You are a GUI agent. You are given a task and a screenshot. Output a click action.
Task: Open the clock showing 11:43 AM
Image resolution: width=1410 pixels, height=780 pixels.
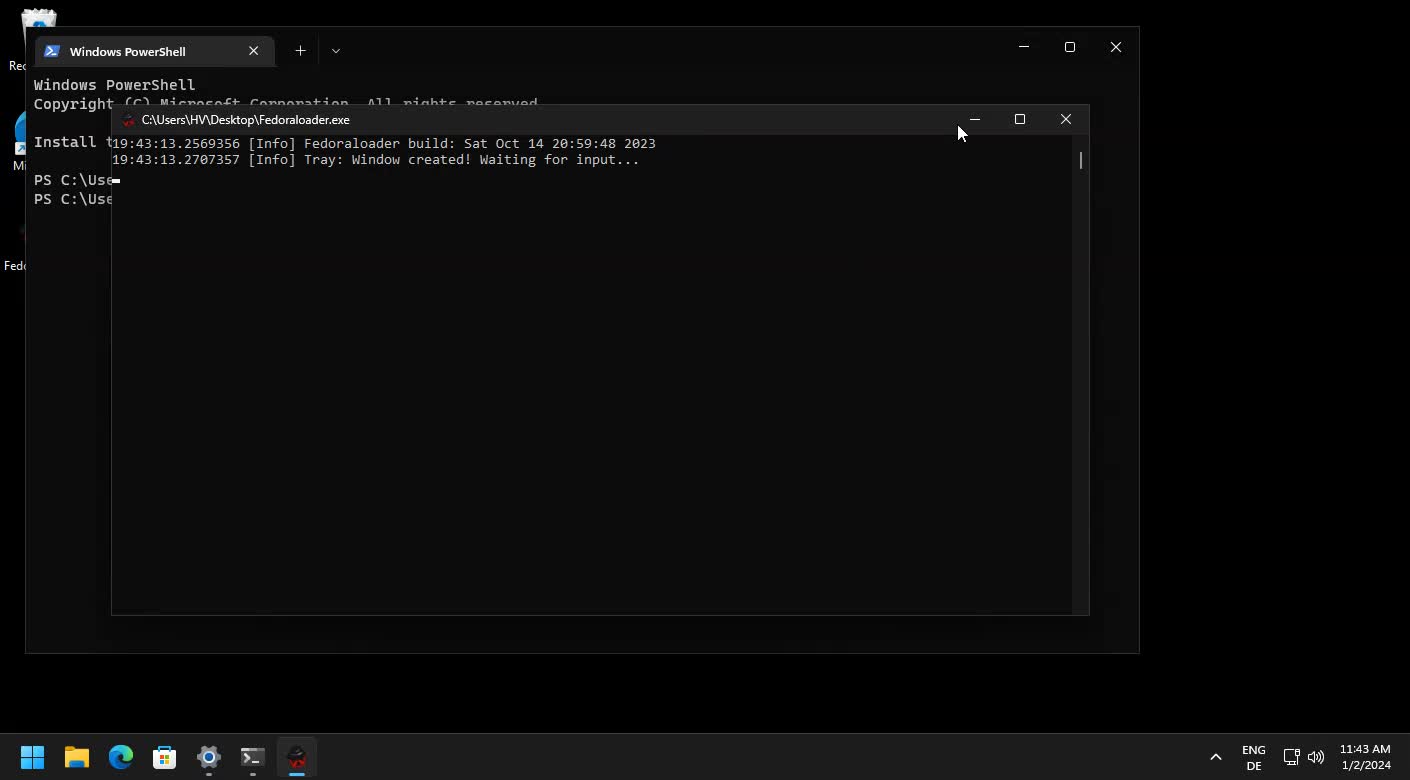point(1365,757)
